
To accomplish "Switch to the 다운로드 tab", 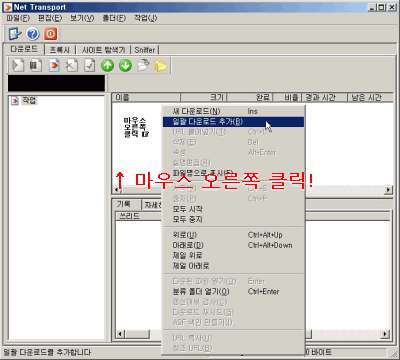I will [24, 49].
